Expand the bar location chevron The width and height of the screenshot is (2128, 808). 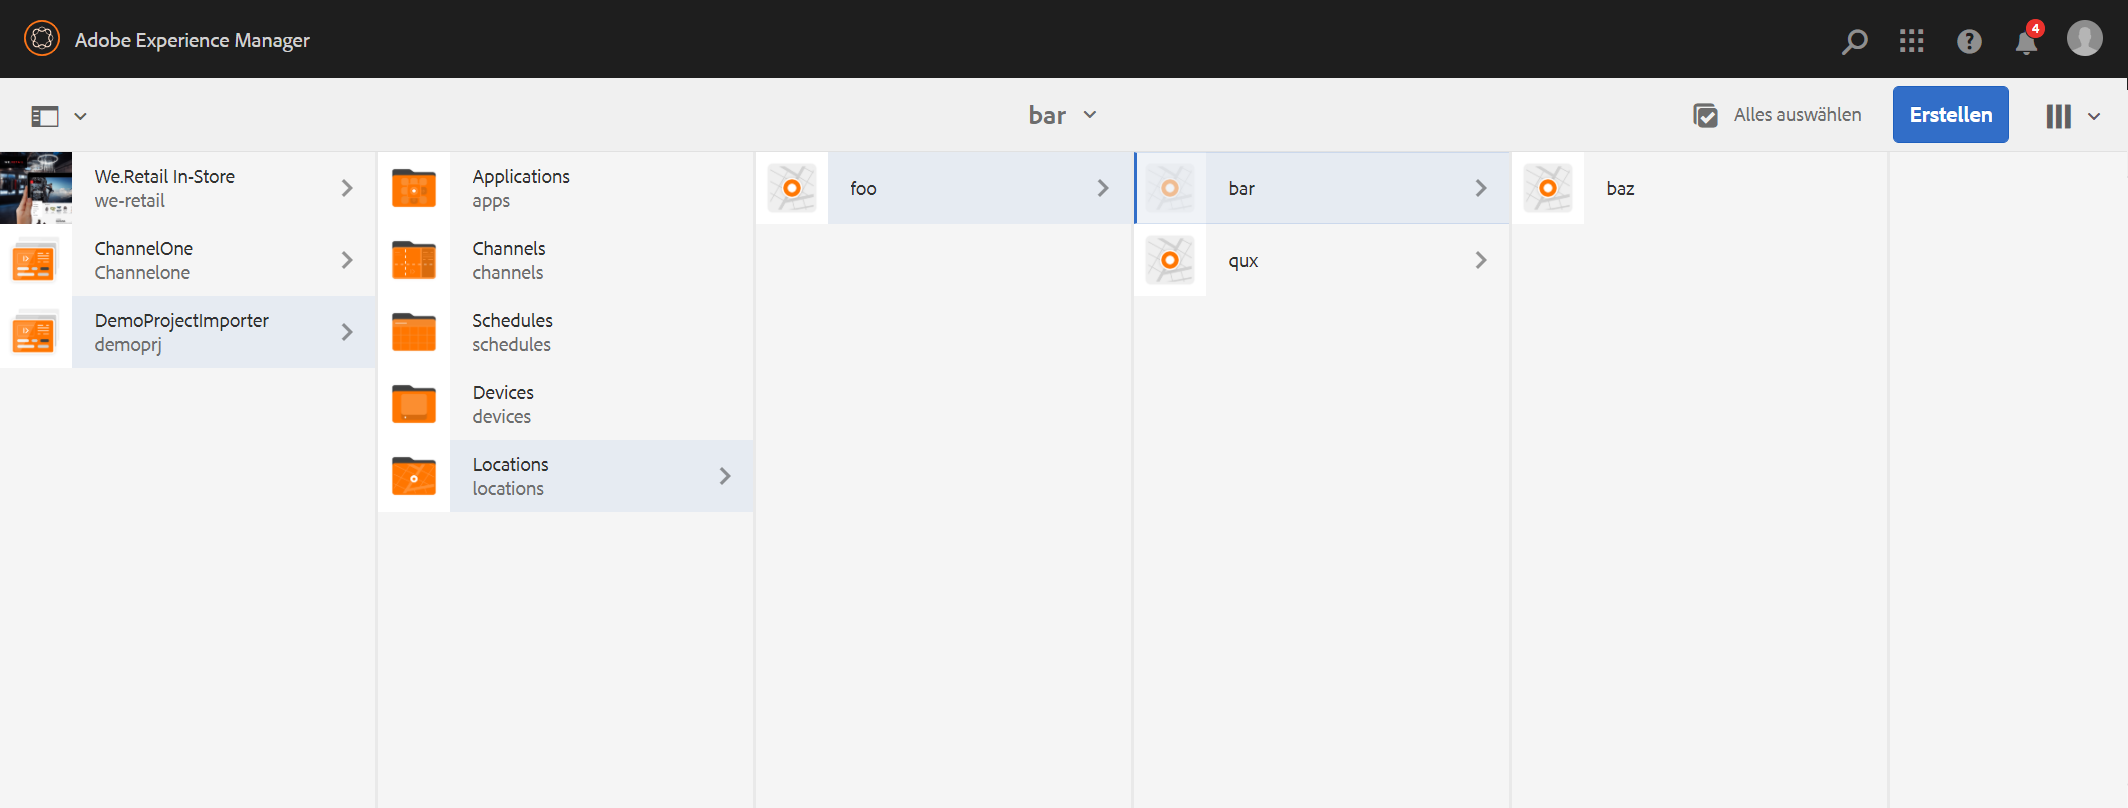point(1481,188)
